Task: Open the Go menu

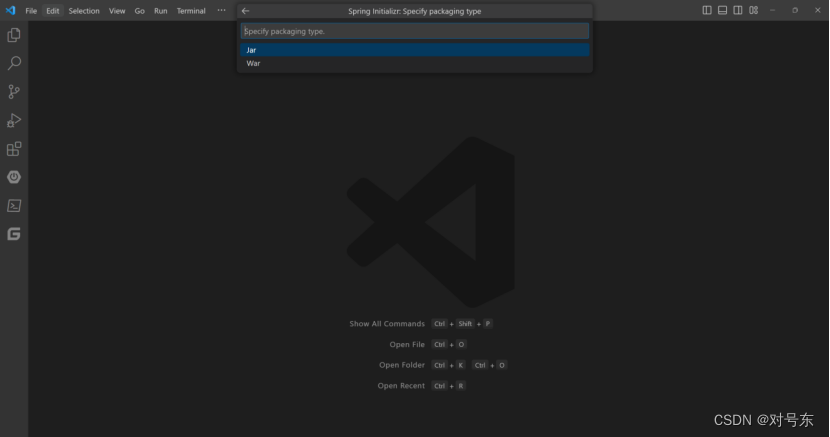Action: click(x=139, y=11)
